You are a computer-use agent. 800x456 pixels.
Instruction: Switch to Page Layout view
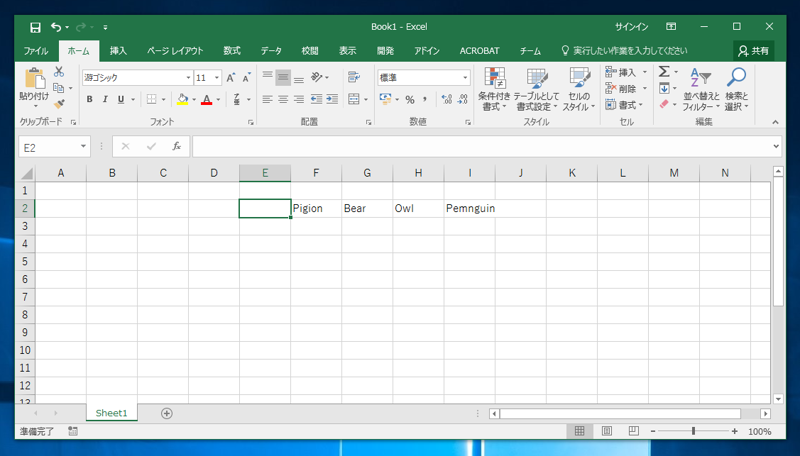pos(607,432)
